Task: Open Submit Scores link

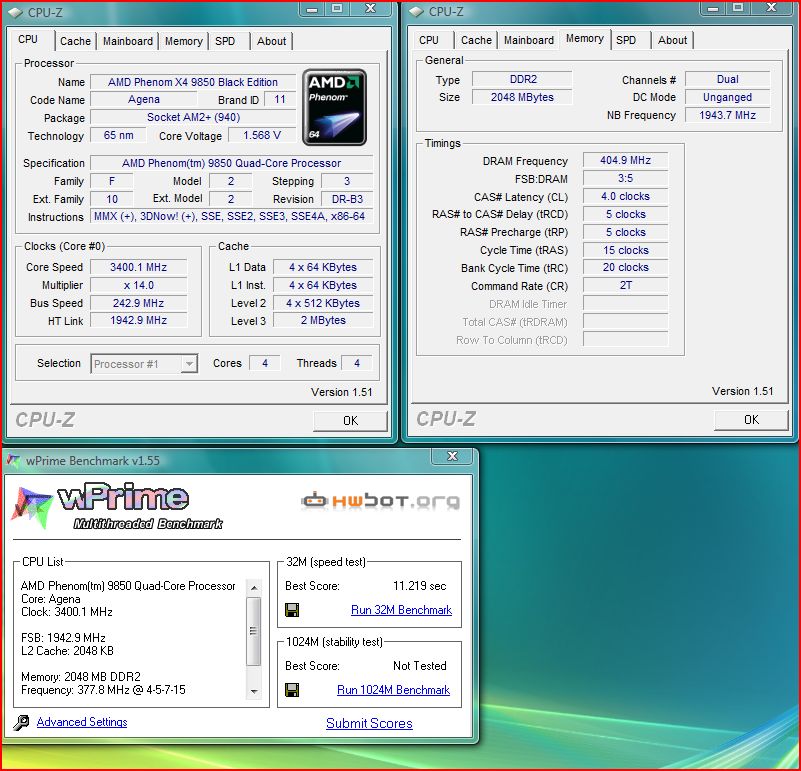Action: click(x=369, y=723)
